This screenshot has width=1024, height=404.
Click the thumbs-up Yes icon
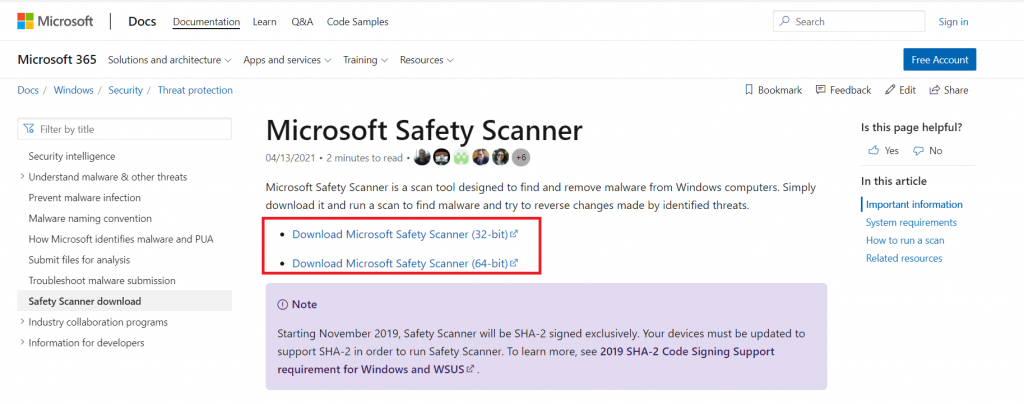coord(873,150)
